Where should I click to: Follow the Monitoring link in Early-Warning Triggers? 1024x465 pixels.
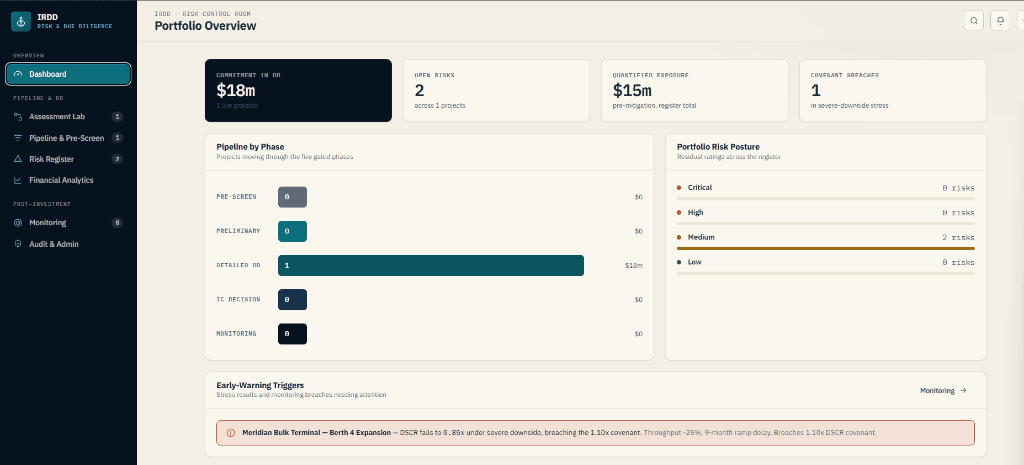pyautogui.click(x=944, y=391)
